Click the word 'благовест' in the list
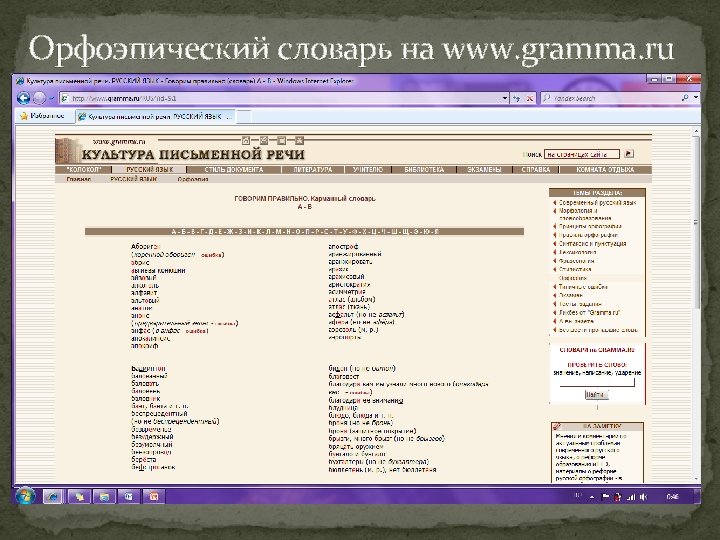Viewport: 720px width, 540px height. point(344,376)
